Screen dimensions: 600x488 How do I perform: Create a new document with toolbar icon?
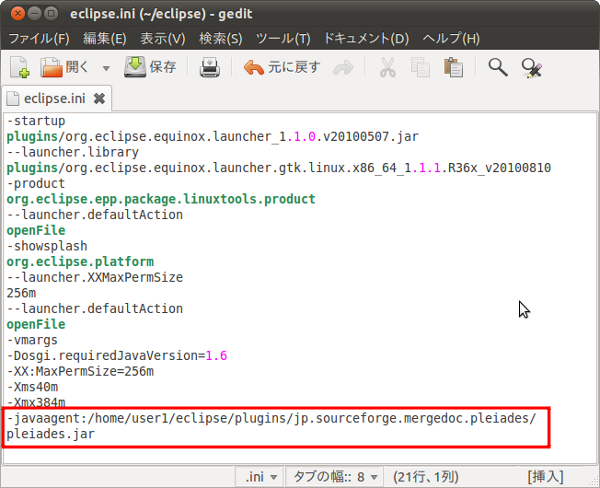(20, 67)
